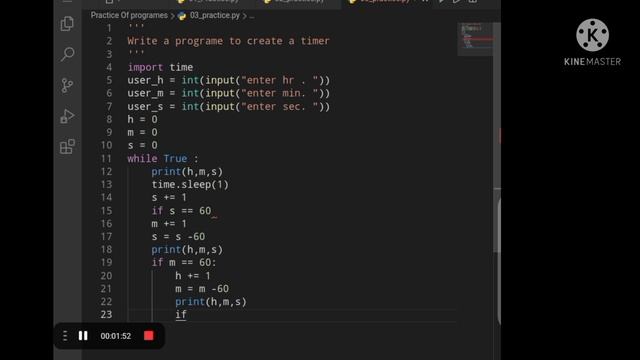Click the Python icon in the breadcrumb

(x=182, y=16)
